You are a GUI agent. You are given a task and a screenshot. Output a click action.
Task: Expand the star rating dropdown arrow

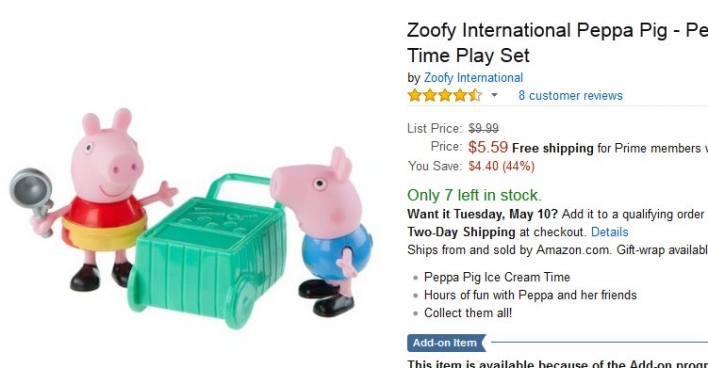pos(494,95)
